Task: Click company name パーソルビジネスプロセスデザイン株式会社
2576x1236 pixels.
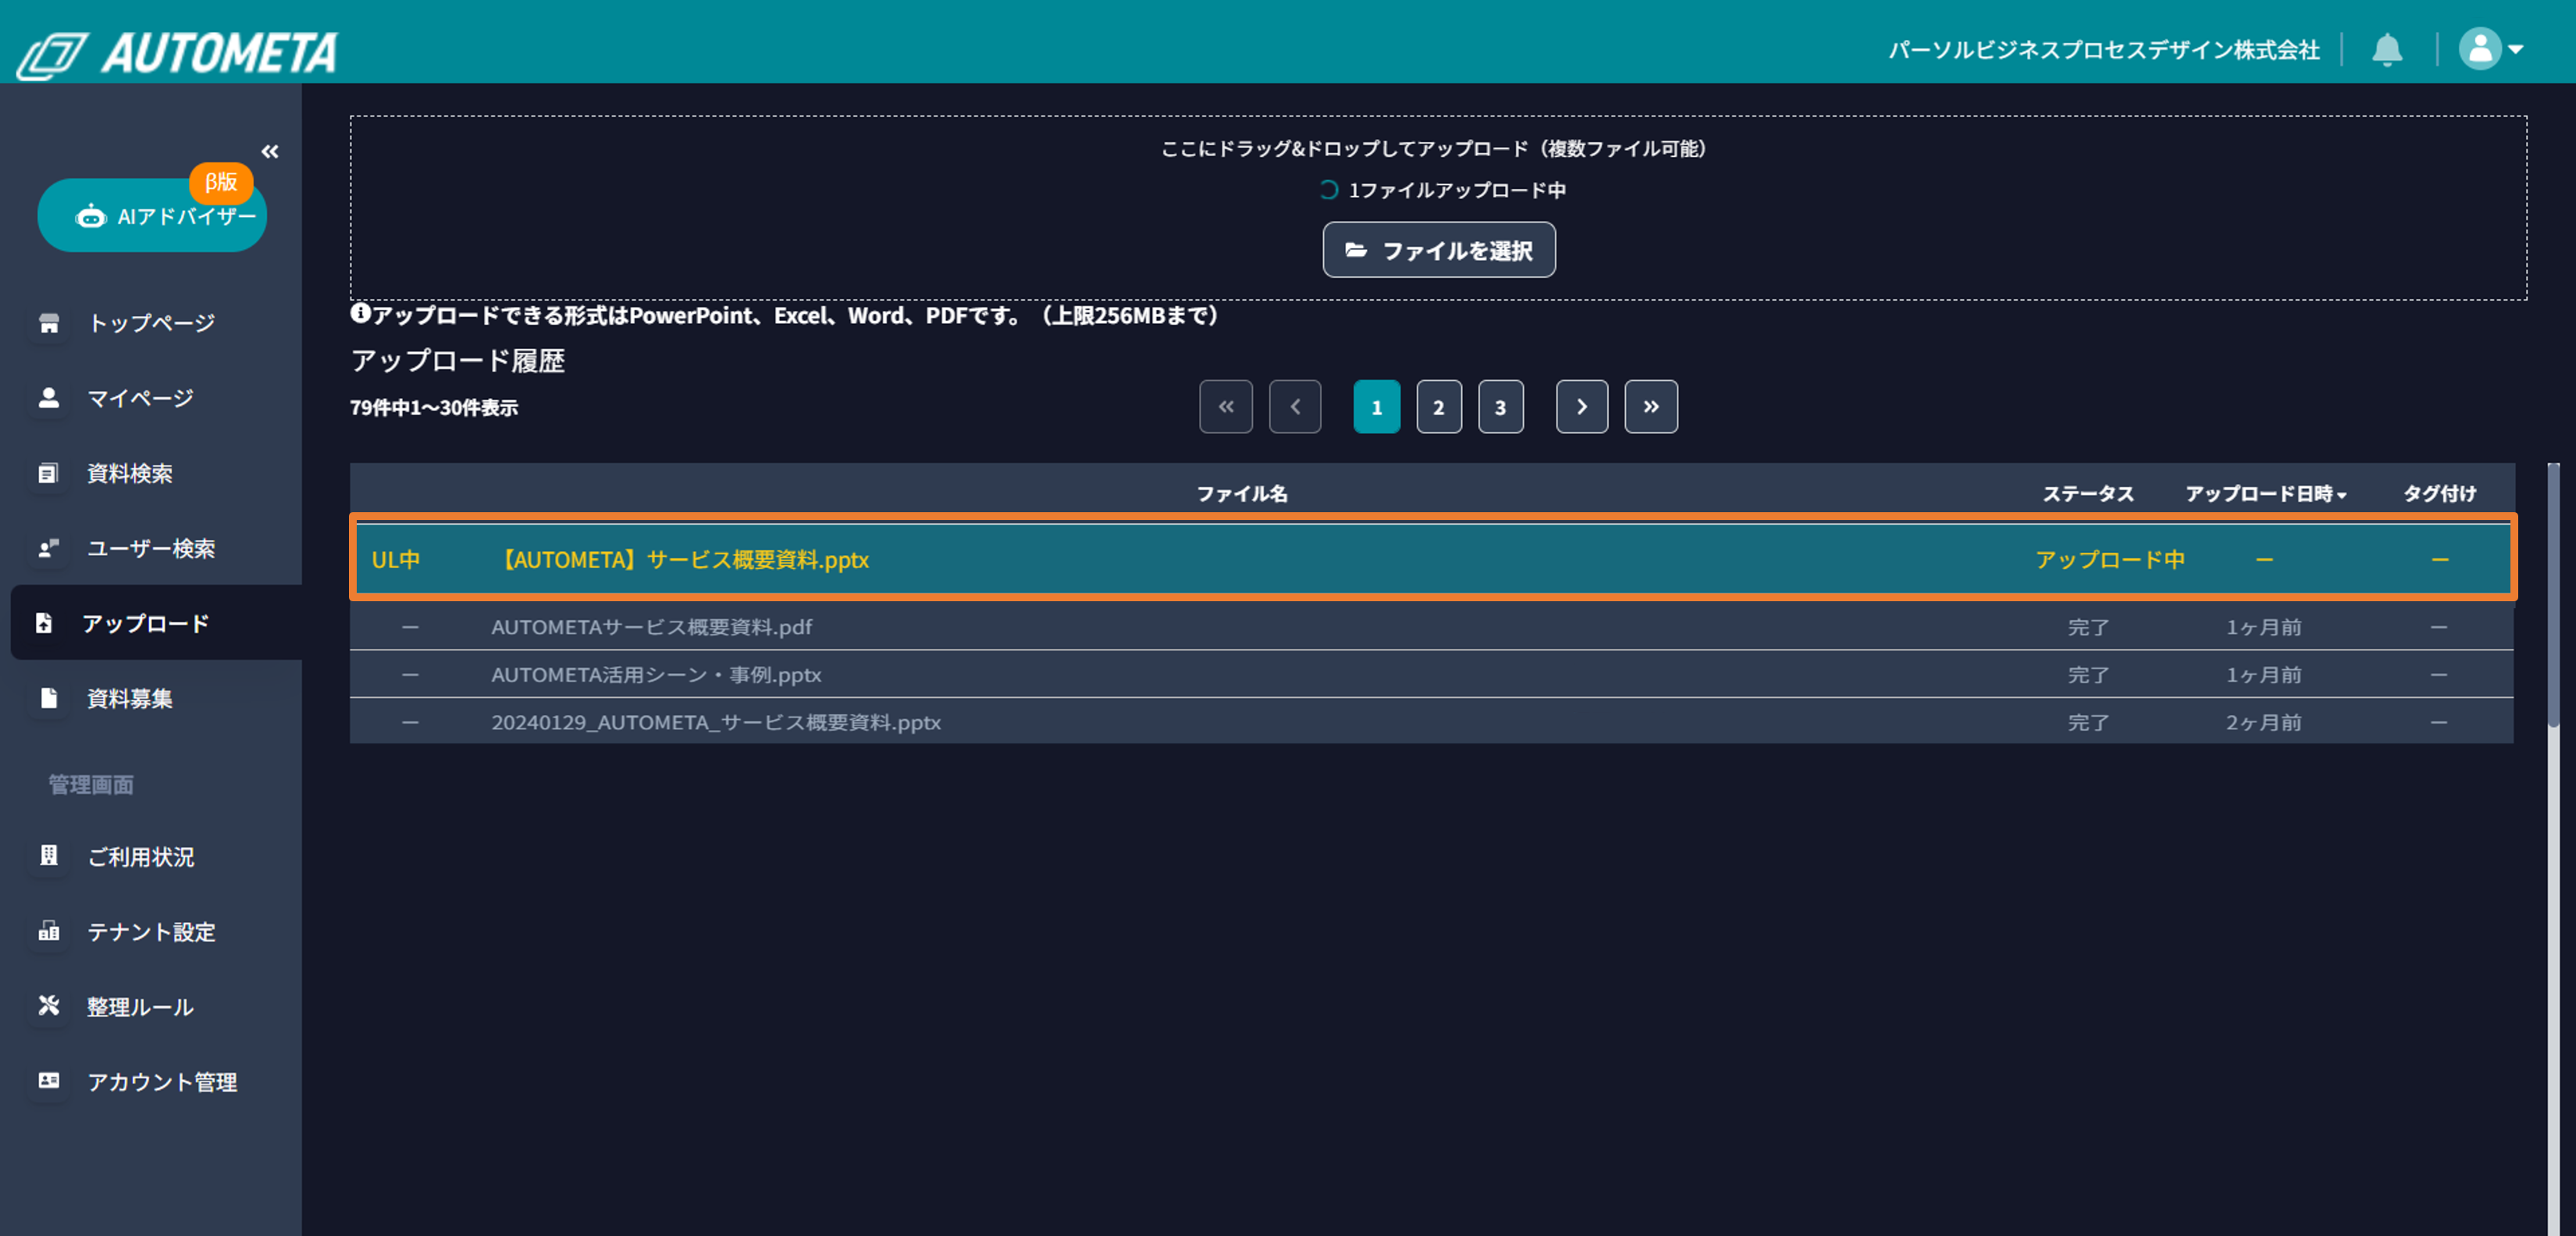Action: click(2104, 50)
